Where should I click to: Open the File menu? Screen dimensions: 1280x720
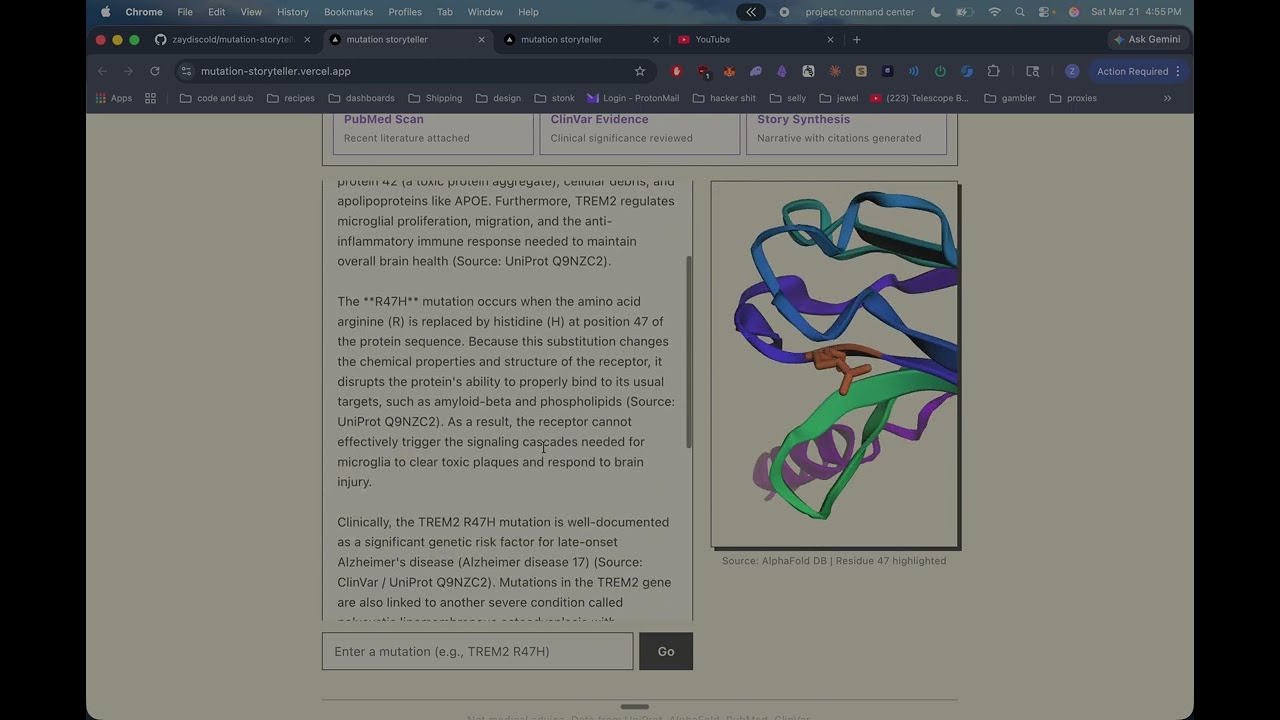tap(185, 12)
